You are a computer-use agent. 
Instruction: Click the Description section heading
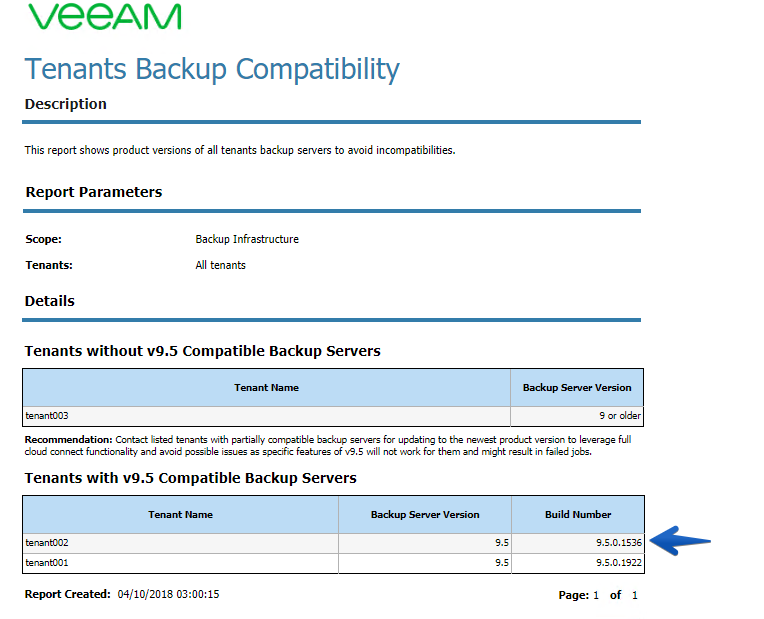pyautogui.click(x=66, y=104)
